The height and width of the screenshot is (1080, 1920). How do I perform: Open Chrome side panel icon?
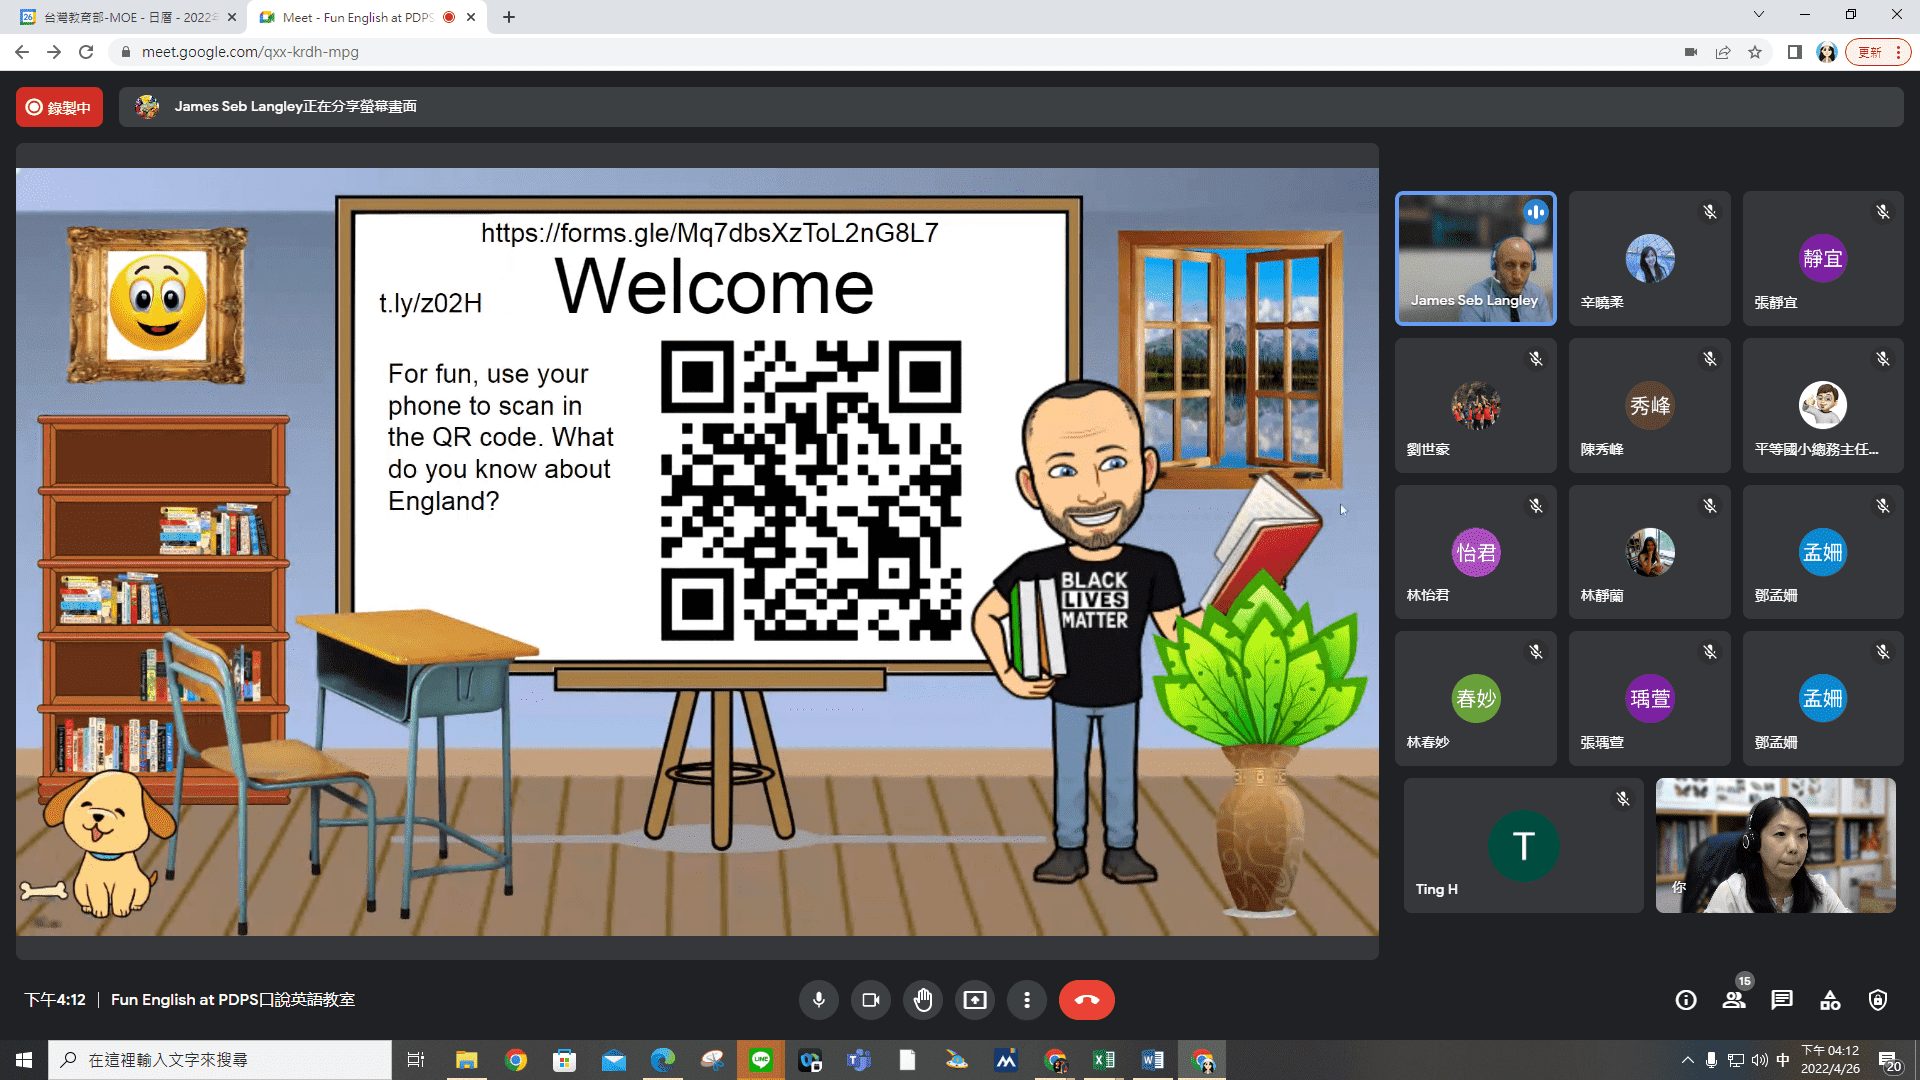click(1795, 52)
